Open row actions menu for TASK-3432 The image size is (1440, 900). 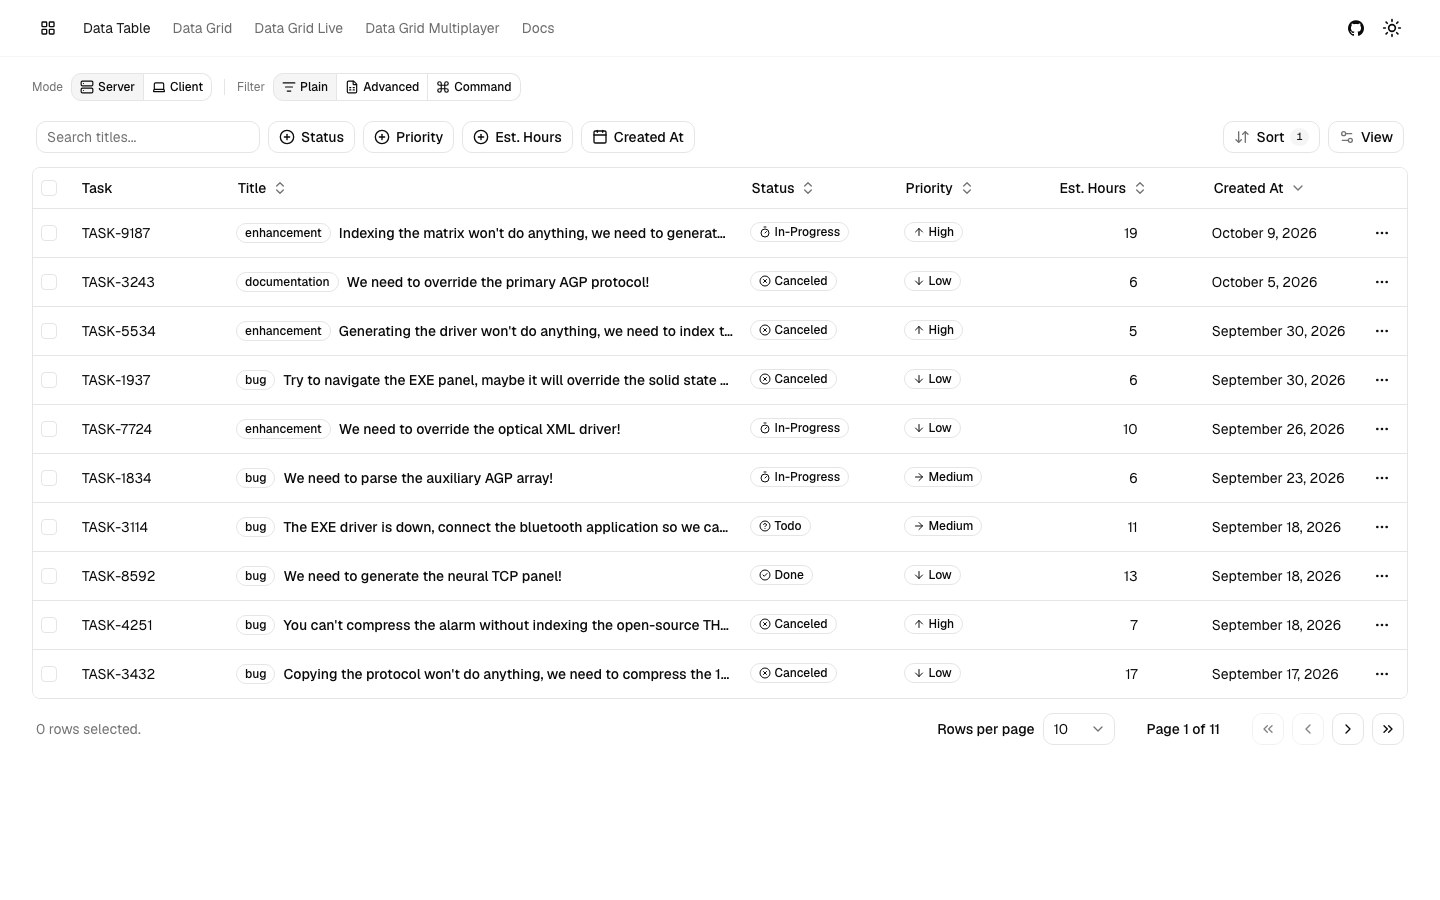click(1382, 674)
